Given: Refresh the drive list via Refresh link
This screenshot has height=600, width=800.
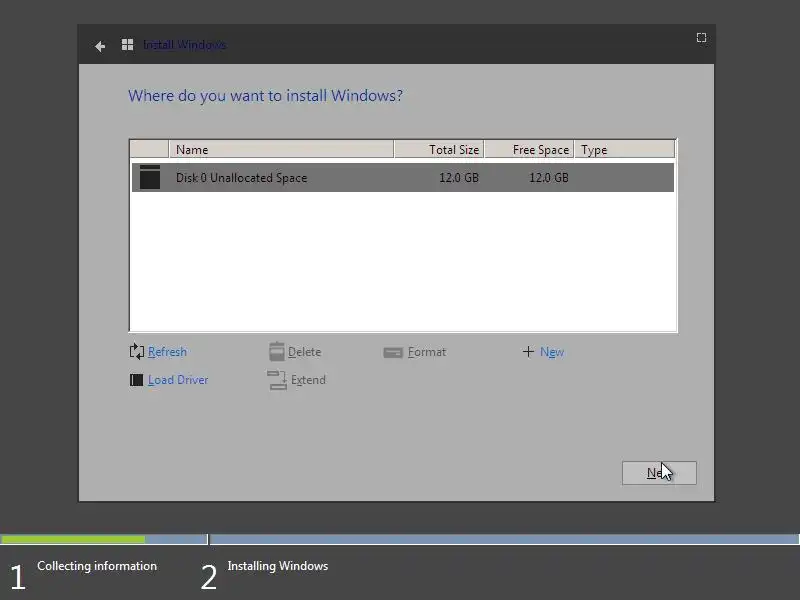Looking at the screenshot, I should click(167, 352).
